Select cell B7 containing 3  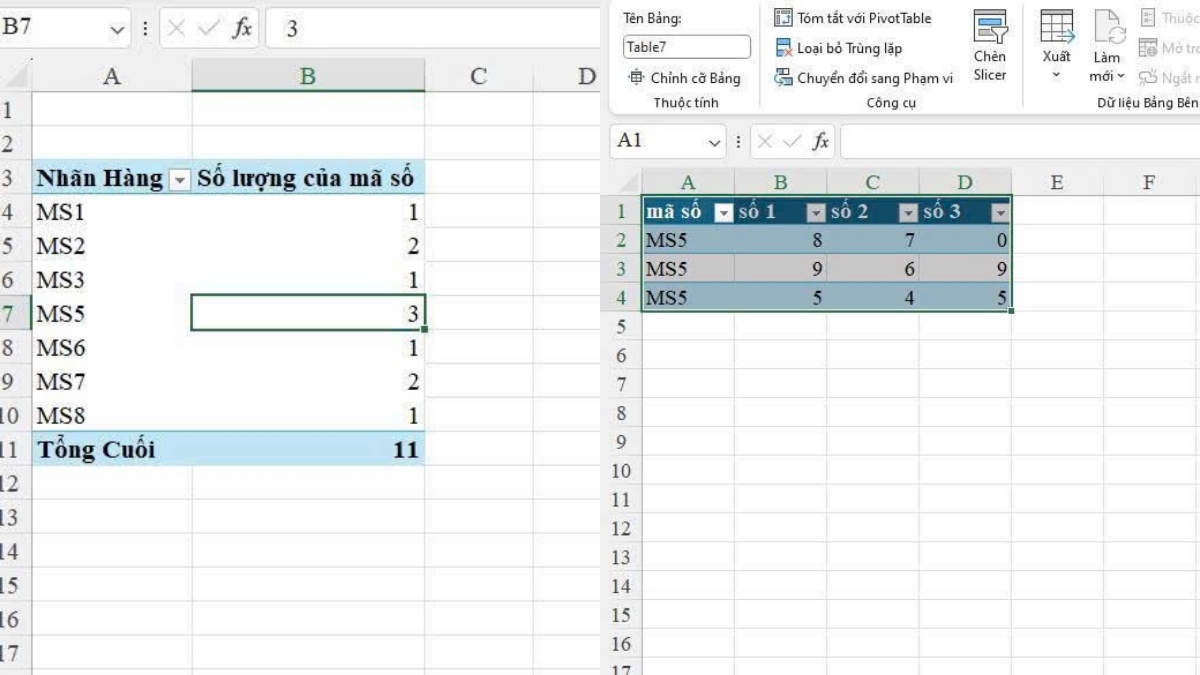coord(308,313)
